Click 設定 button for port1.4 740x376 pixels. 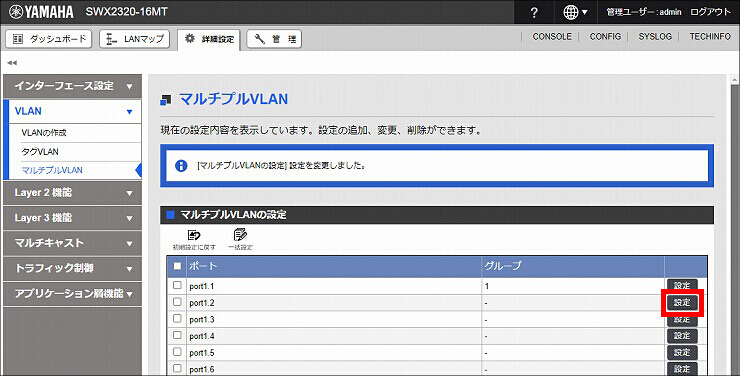[682, 336]
